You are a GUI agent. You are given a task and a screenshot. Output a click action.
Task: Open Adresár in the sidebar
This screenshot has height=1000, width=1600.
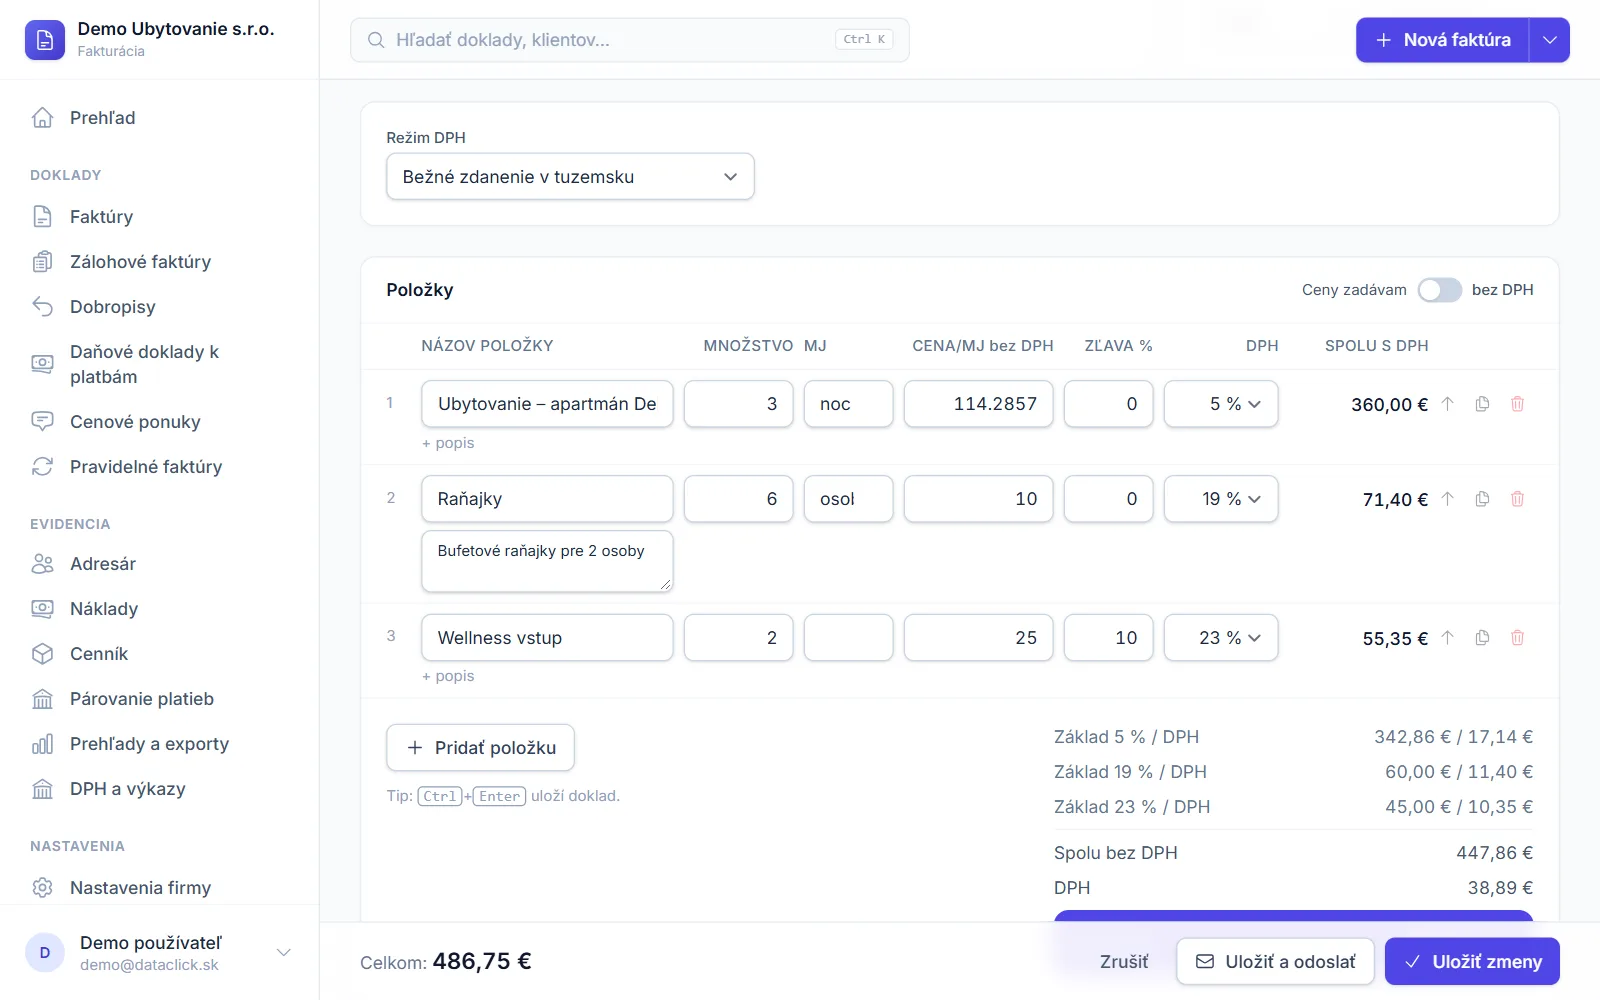coord(160,564)
